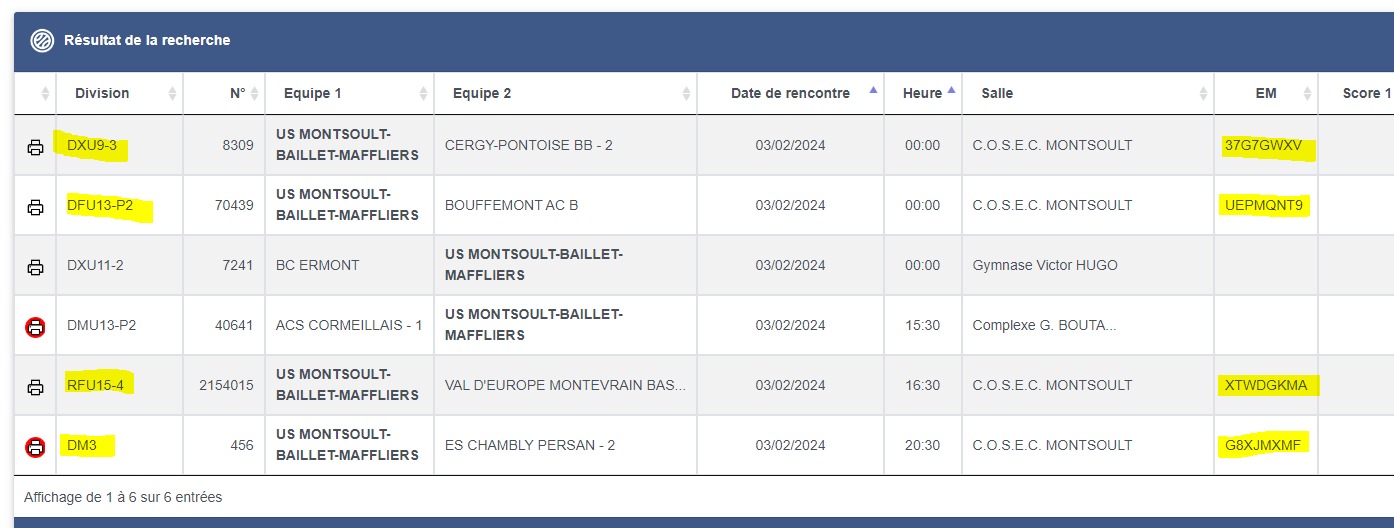Click the search result header logo icon
The height and width of the screenshot is (528, 1394).
click(x=42, y=41)
